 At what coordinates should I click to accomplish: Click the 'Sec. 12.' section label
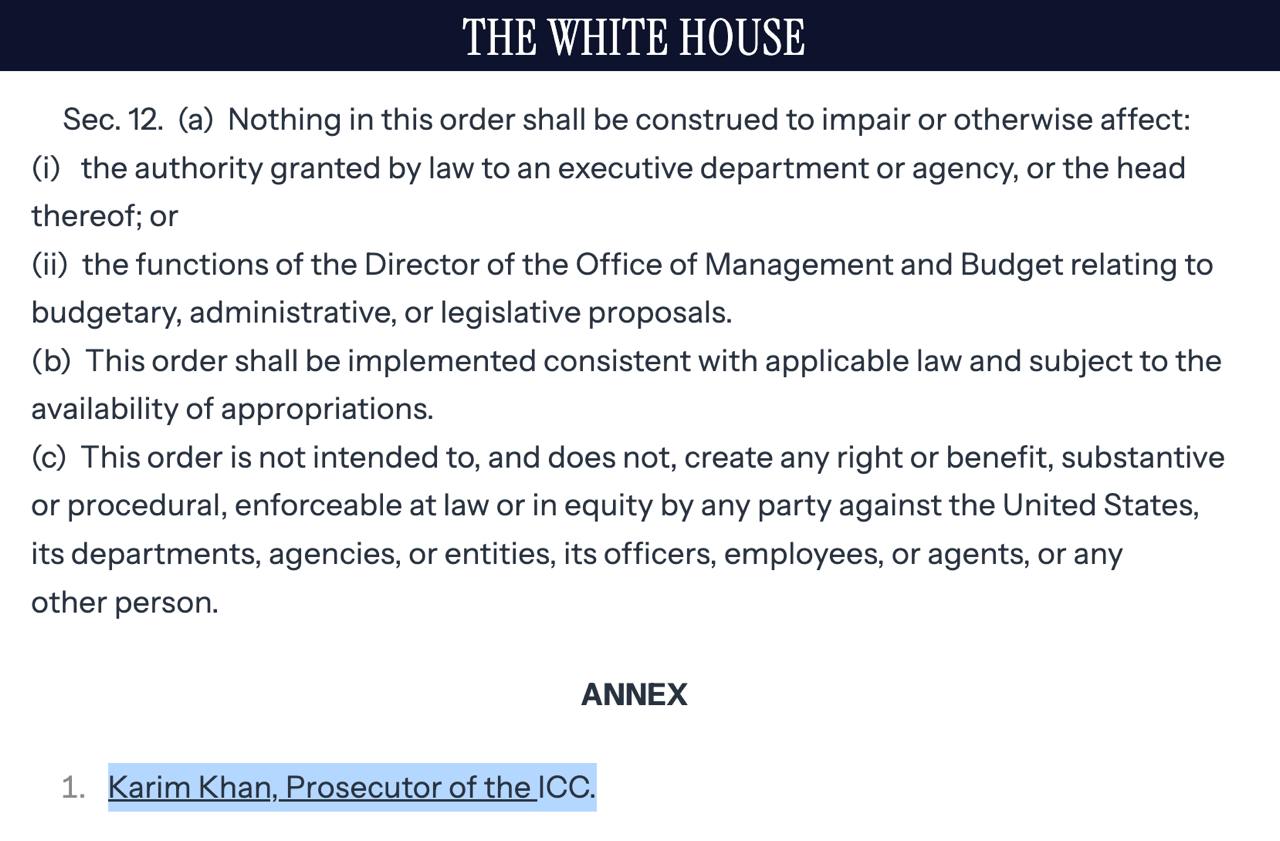[112, 120]
